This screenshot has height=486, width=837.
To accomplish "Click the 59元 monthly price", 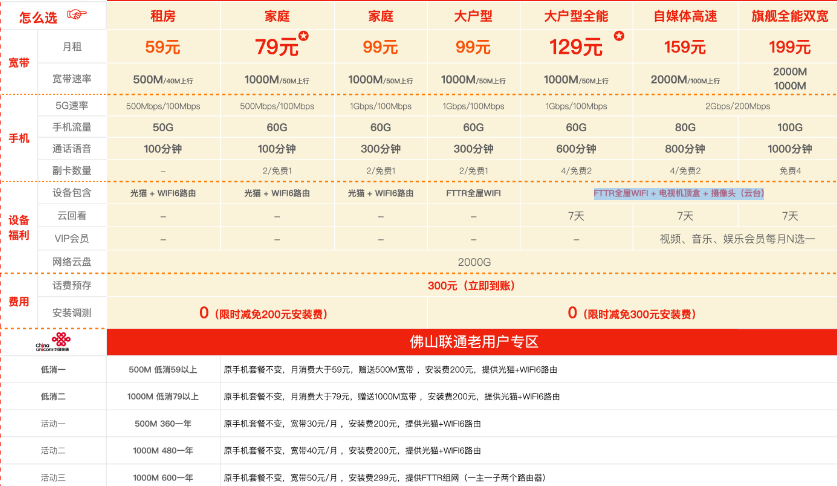I will coord(162,47).
